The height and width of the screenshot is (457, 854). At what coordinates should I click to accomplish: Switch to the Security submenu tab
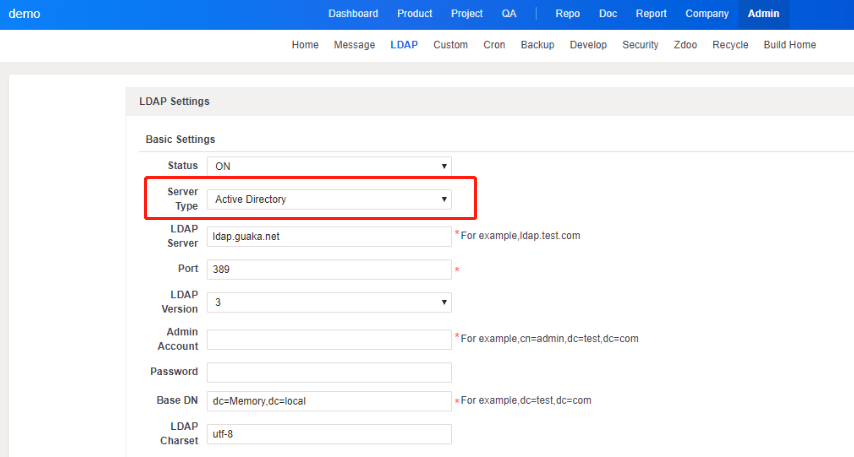pos(640,45)
